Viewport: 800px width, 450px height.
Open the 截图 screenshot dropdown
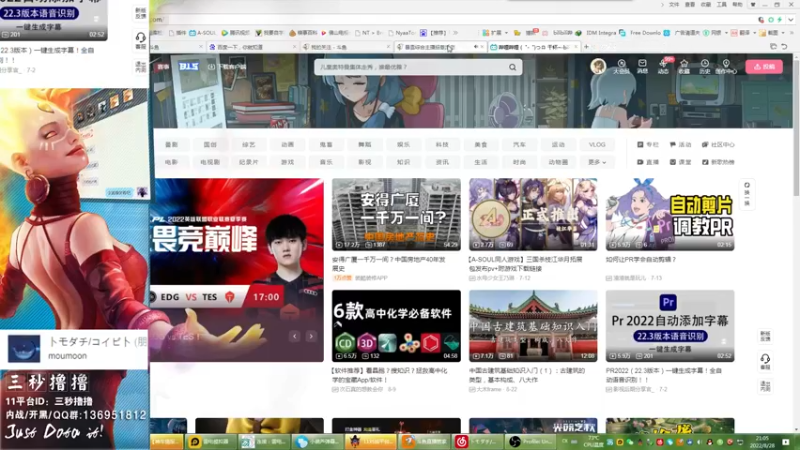pos(772,33)
